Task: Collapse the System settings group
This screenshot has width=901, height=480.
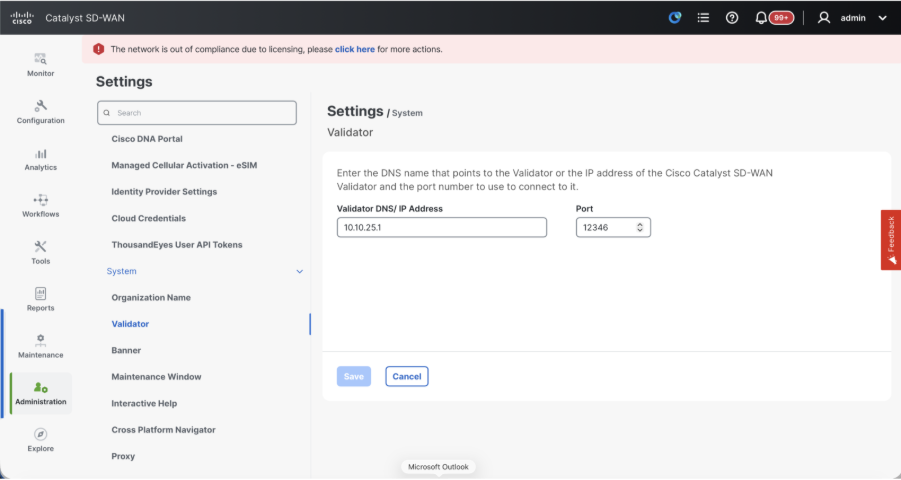Action: (299, 271)
